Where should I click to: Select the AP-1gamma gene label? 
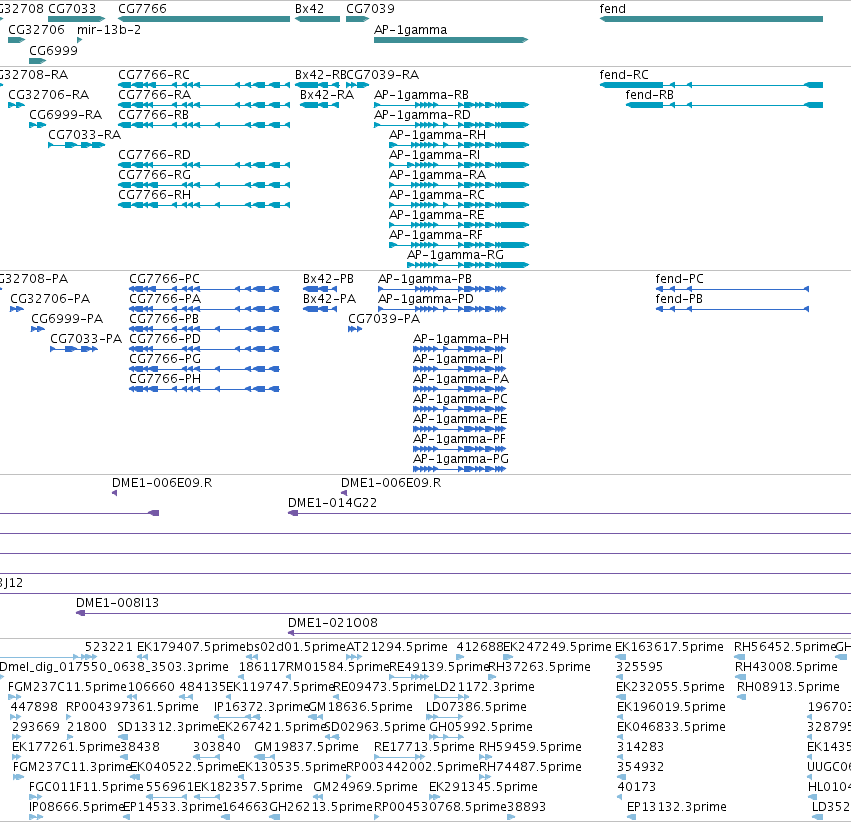(x=410, y=30)
